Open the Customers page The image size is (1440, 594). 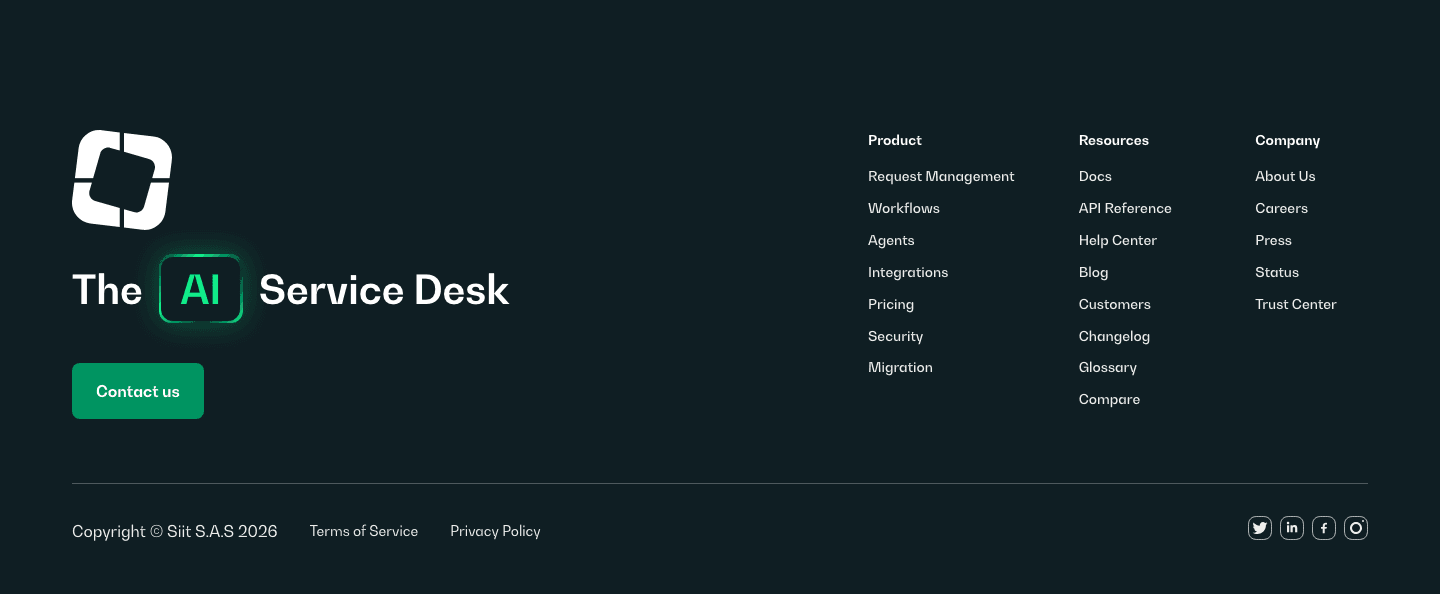pyautogui.click(x=1115, y=304)
